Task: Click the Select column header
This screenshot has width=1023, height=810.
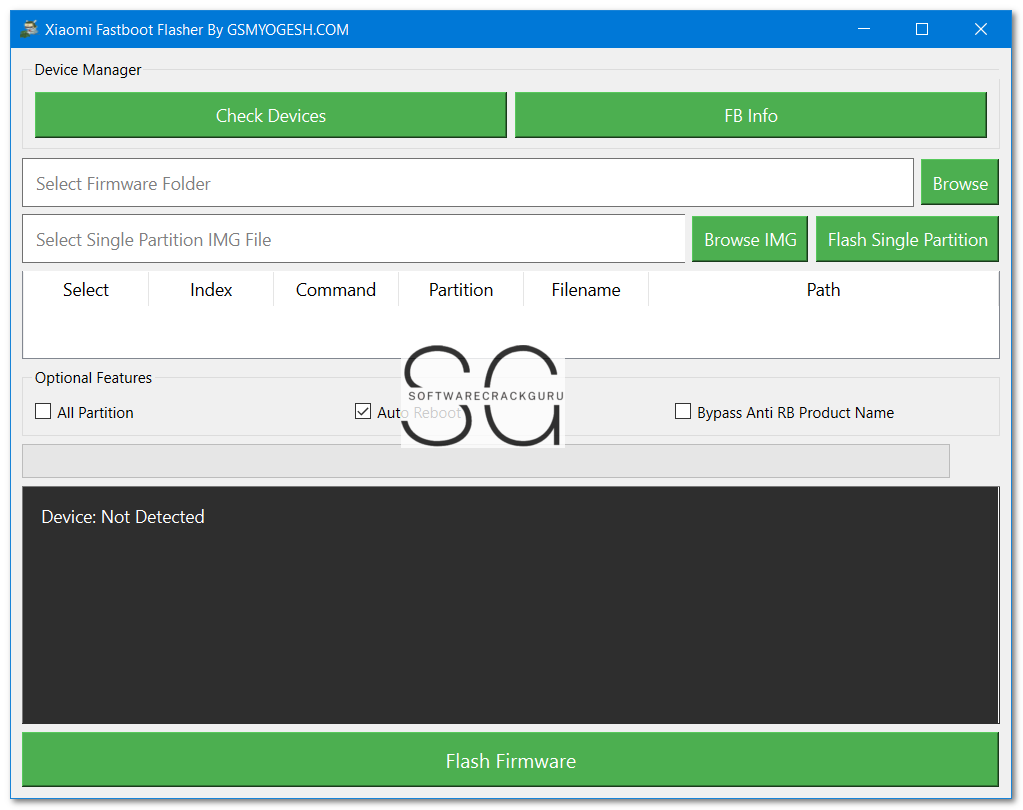Action: [x=85, y=290]
